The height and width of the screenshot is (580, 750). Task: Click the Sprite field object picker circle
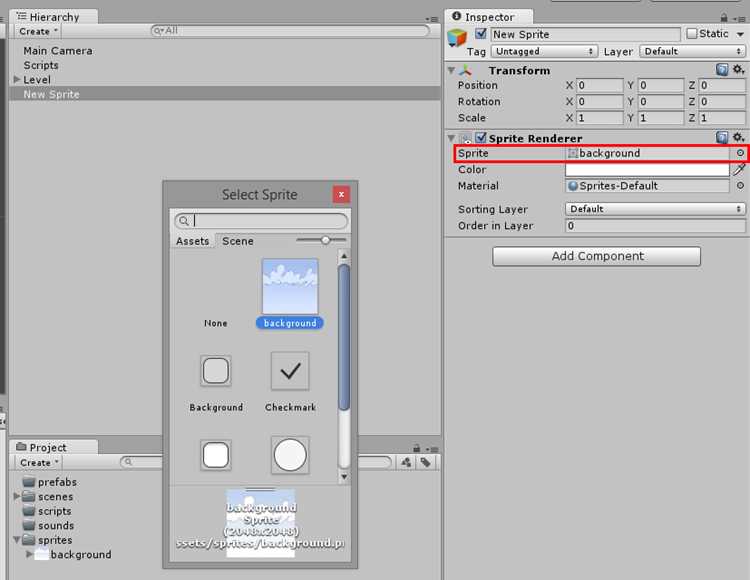740,153
